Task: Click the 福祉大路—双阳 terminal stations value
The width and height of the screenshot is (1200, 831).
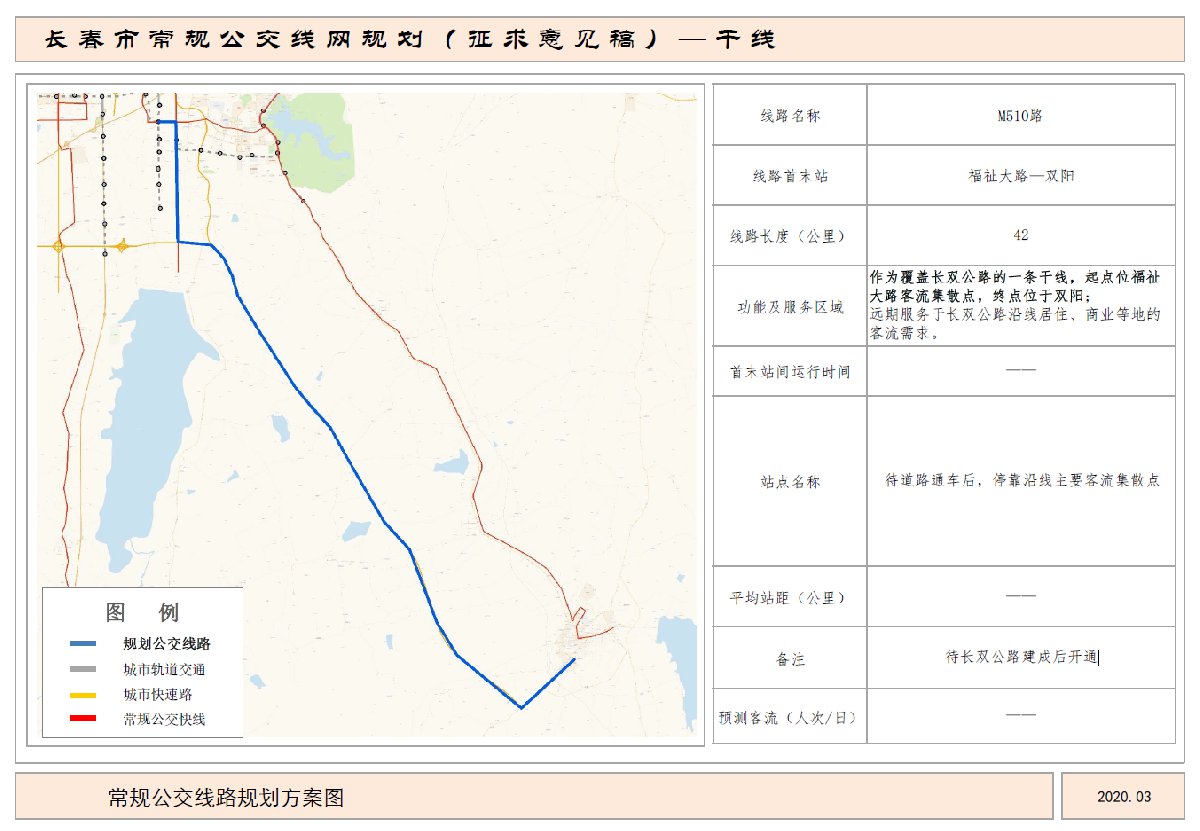Action: tap(1020, 175)
